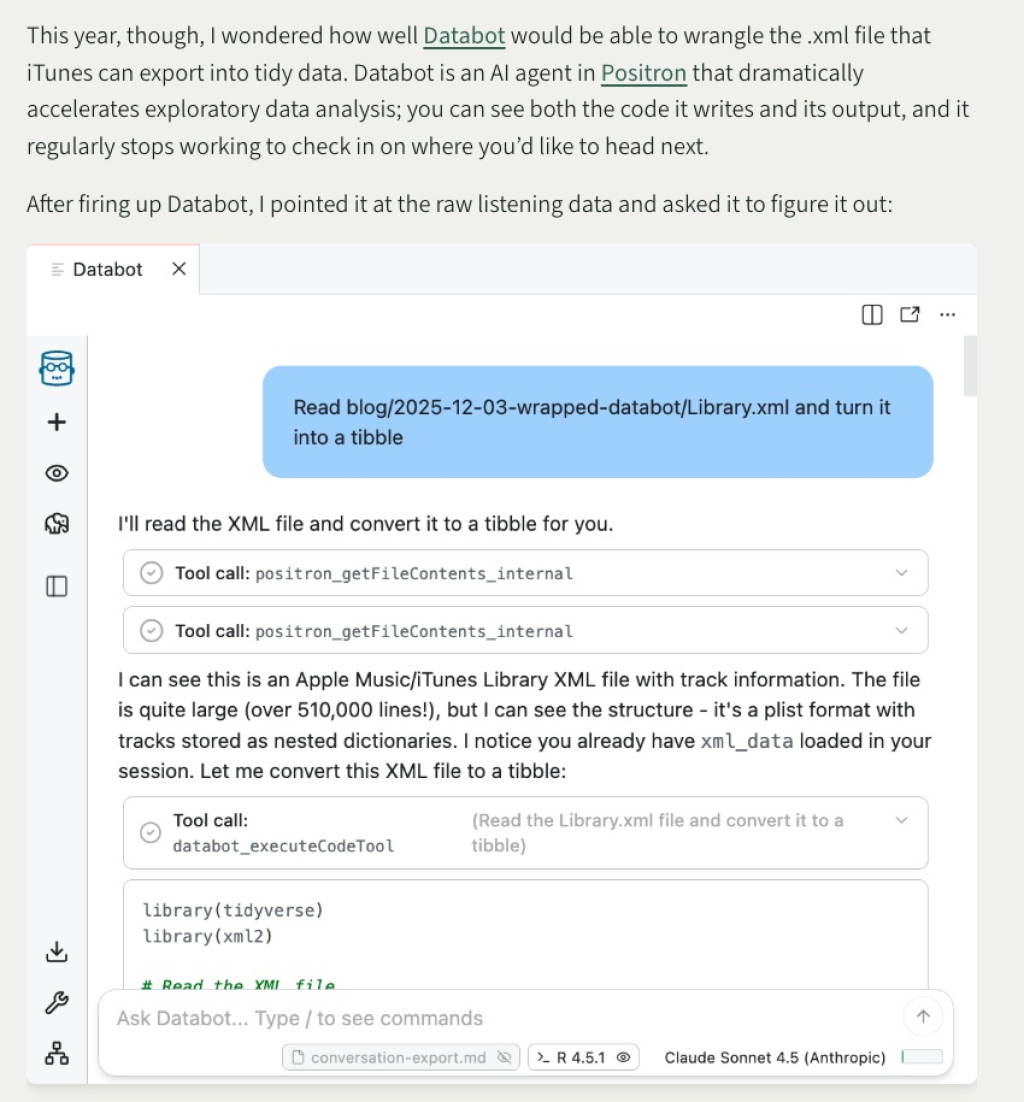The width and height of the screenshot is (1024, 1102).
Task: Click the Databot robot logo icon
Action: coord(57,369)
